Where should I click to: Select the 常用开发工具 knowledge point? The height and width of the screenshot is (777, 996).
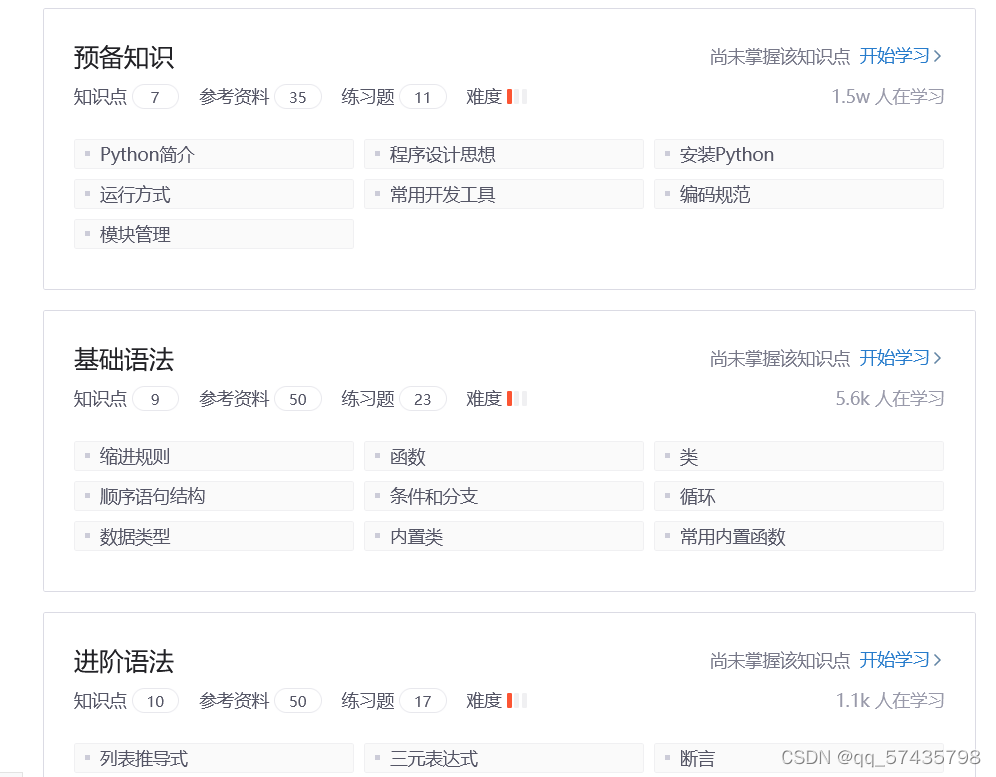point(503,194)
